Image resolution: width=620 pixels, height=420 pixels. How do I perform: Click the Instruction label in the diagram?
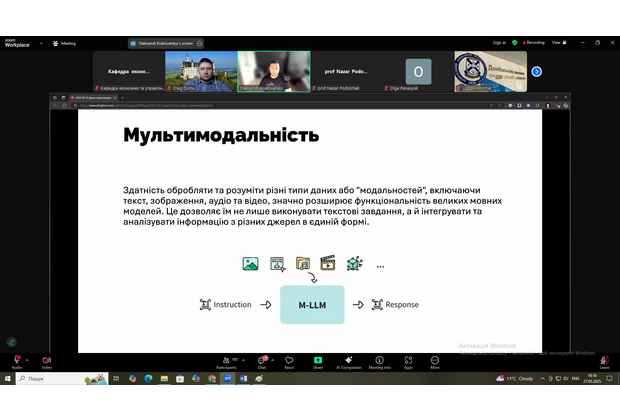point(232,305)
